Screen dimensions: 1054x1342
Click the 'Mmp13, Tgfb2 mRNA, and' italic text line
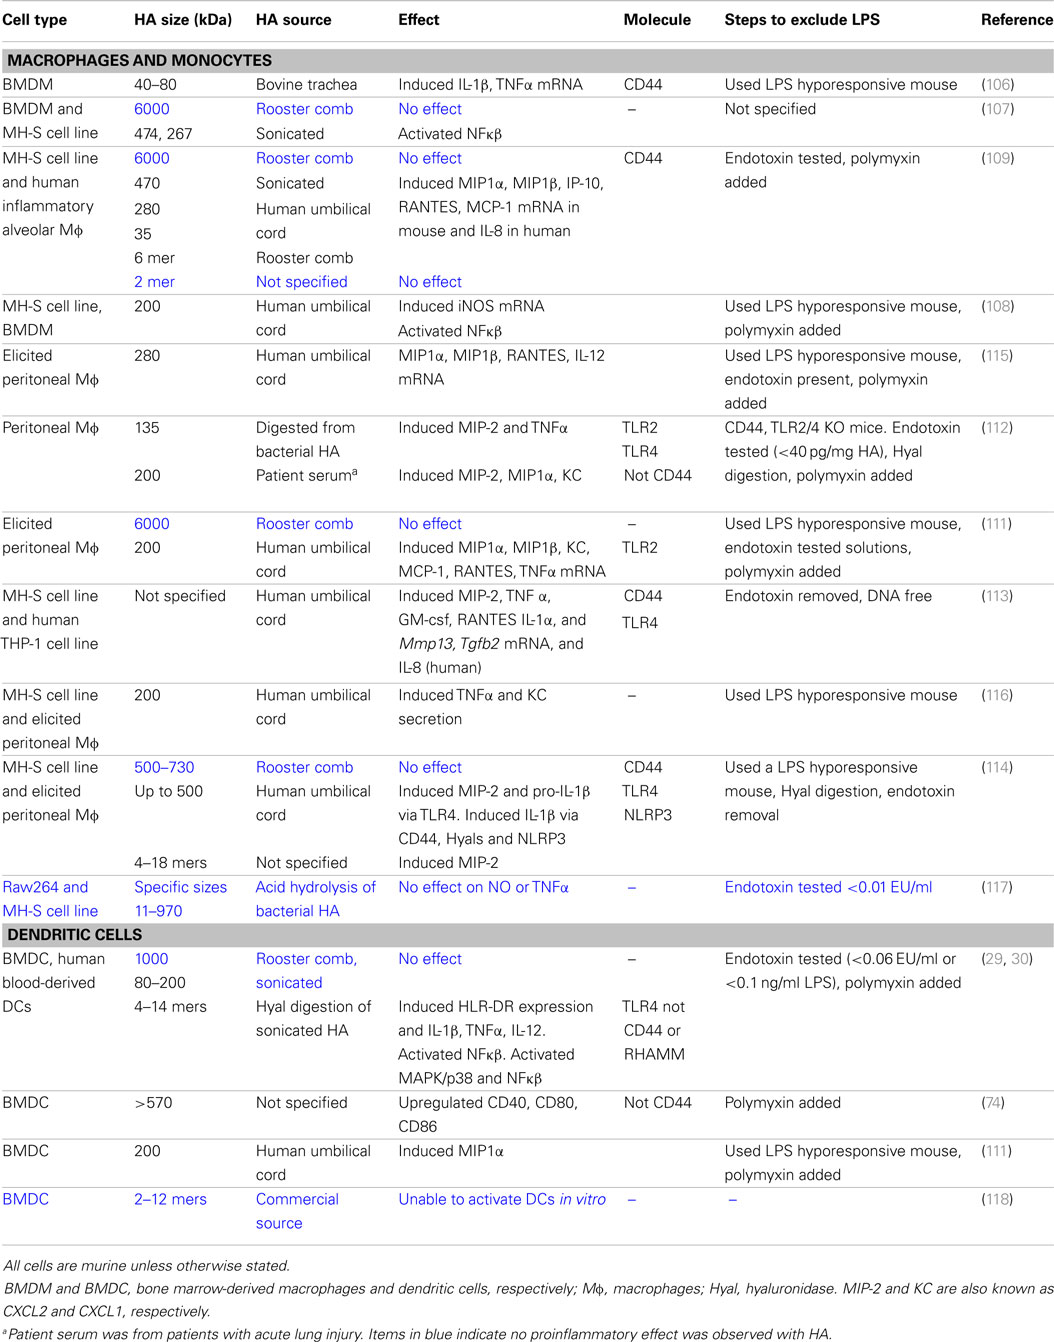click(490, 643)
